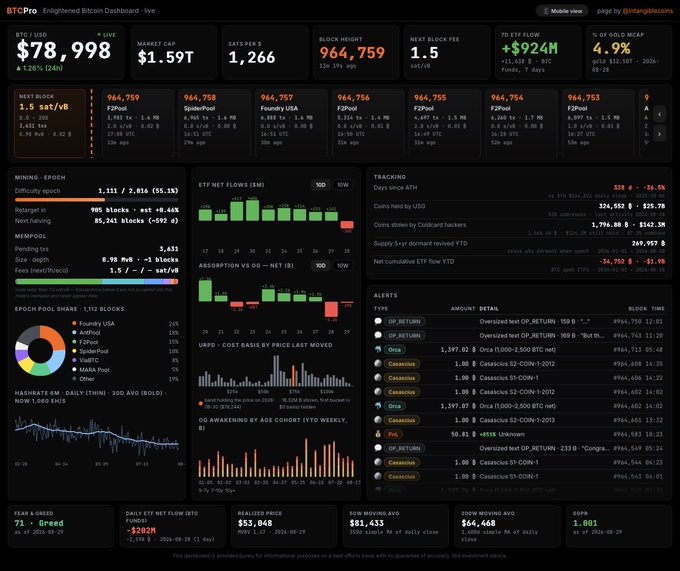Screen dimensions: 680x571
Task: Select 10D in ETF Net Flows
Action: [x=320, y=185]
